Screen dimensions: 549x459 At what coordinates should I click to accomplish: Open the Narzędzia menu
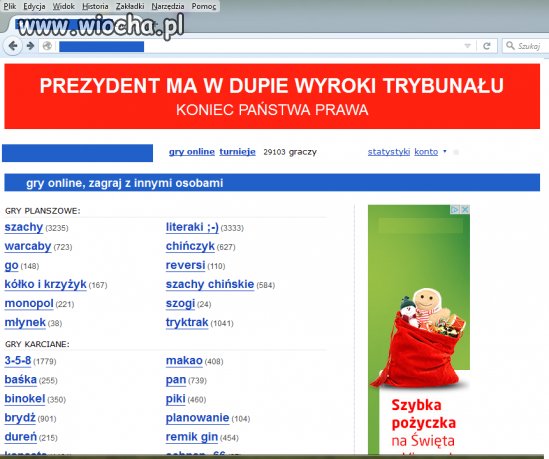pyautogui.click(x=168, y=6)
